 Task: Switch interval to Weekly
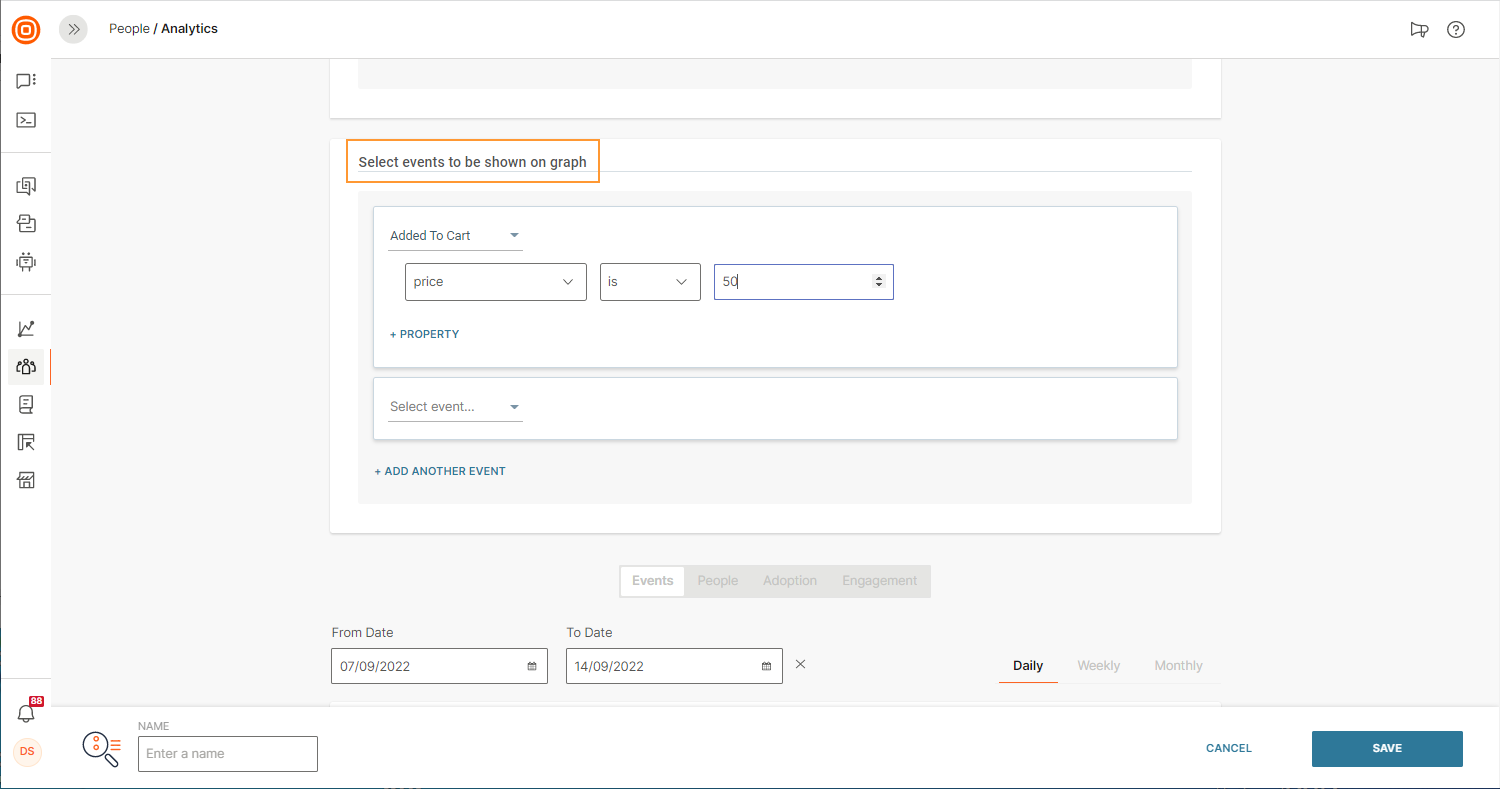click(x=1098, y=666)
